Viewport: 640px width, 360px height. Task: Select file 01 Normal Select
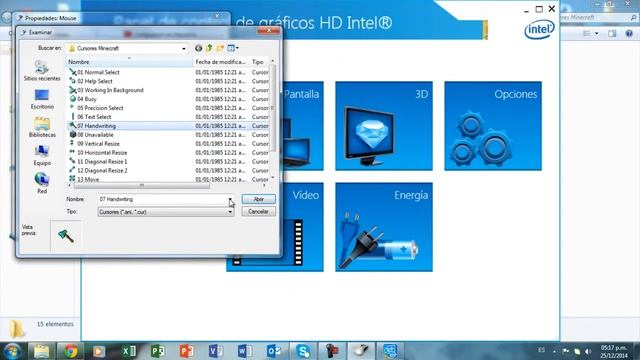tap(98, 72)
